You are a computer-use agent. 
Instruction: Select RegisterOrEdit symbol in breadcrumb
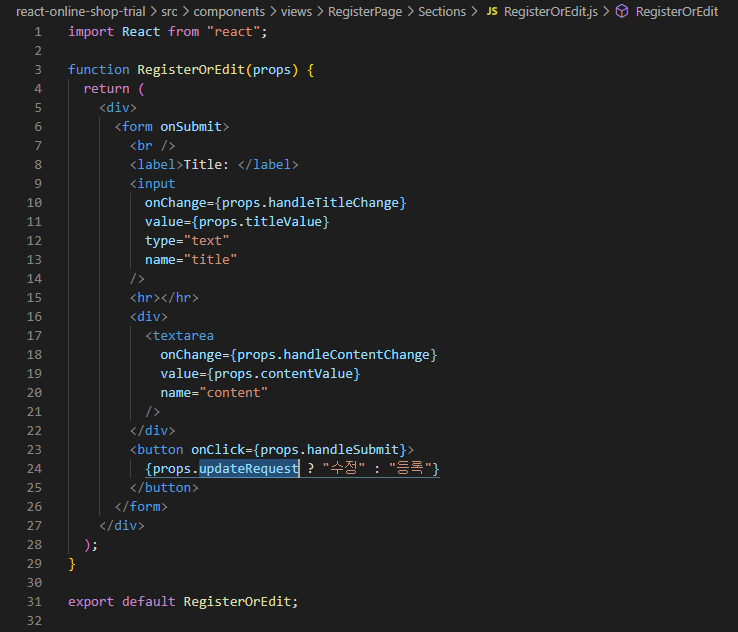pos(677,11)
